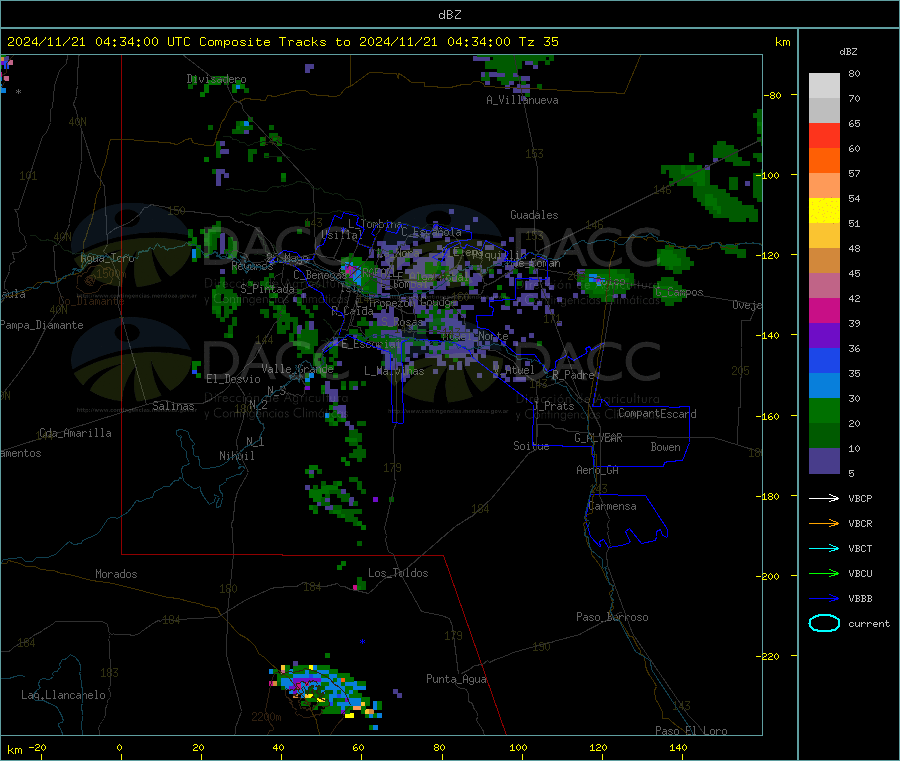Click the 'Valle_Grande' map label
Screen dimensions: 900x761
pyautogui.click(x=297, y=369)
